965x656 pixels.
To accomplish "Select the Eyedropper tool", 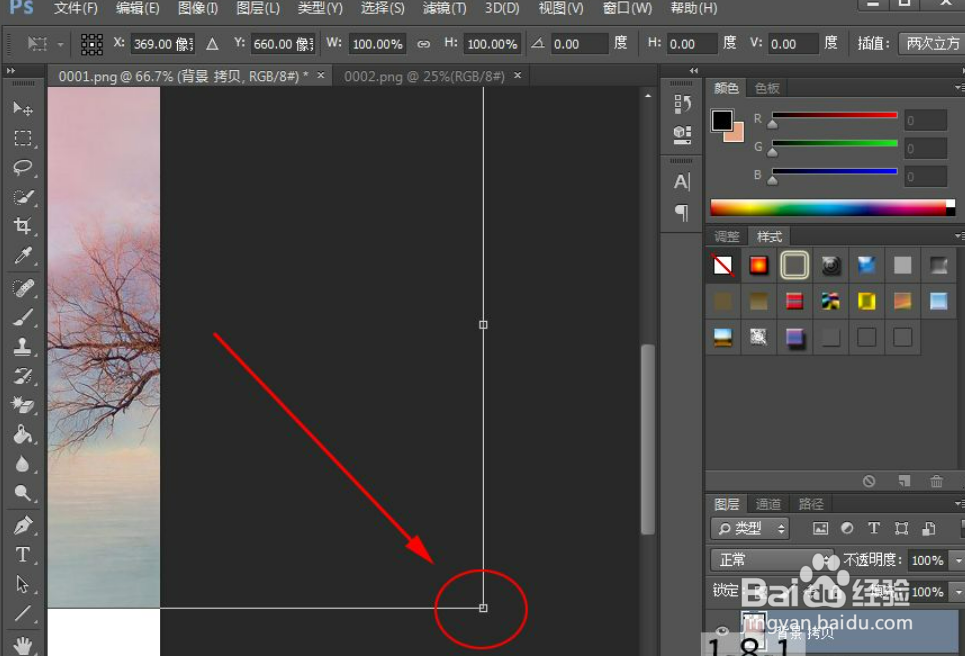I will (23, 255).
